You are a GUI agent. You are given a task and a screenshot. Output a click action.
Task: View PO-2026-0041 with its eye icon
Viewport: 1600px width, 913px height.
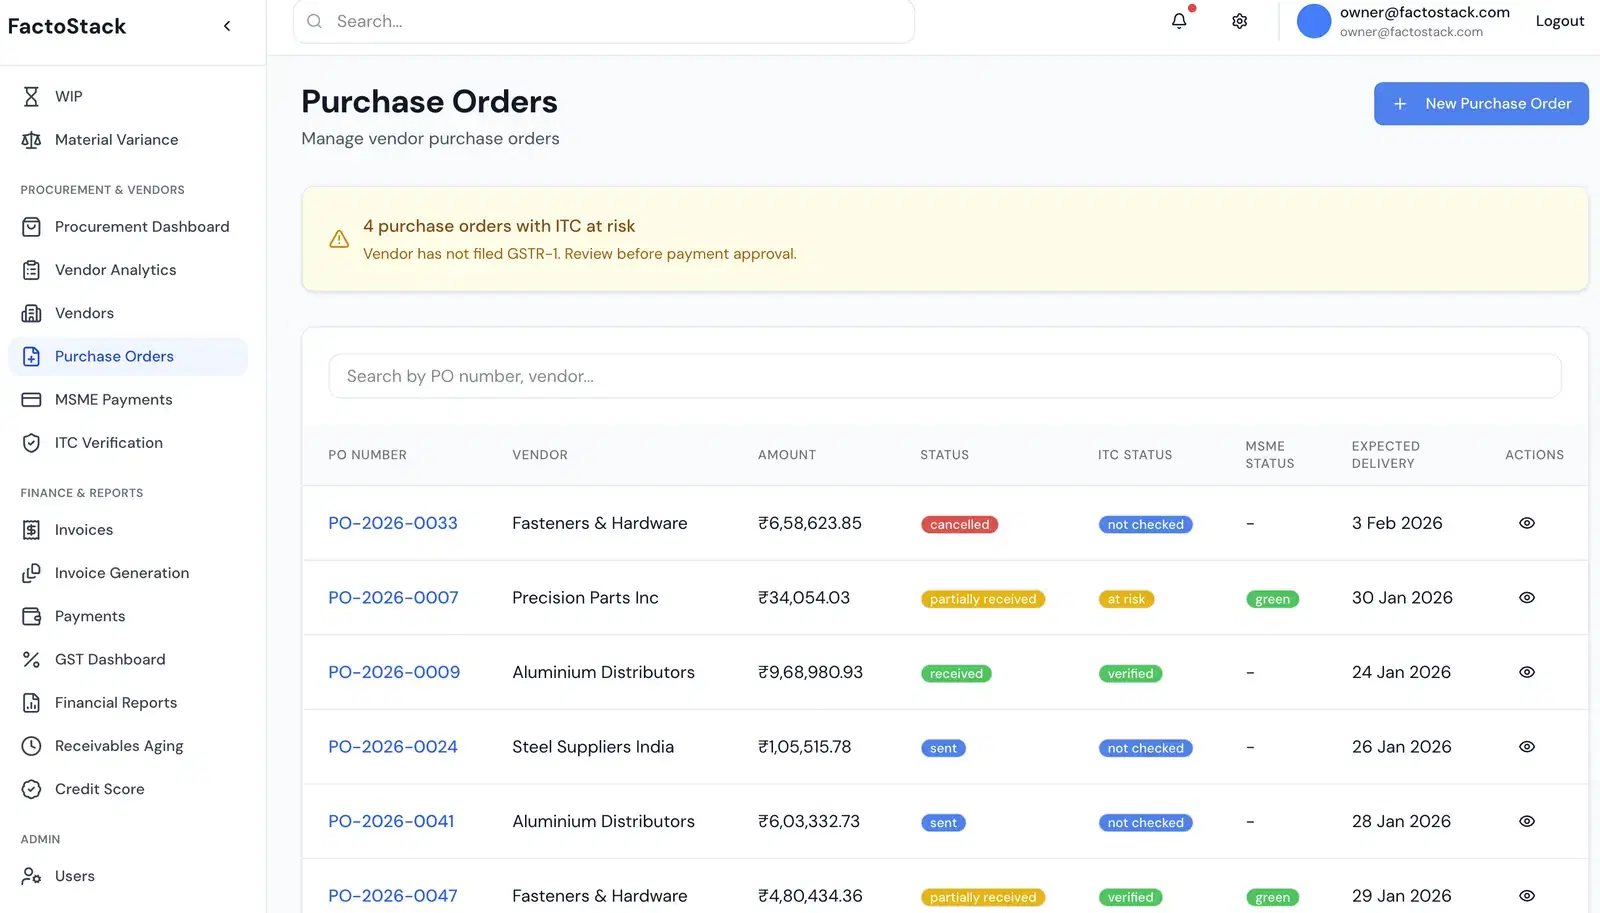1527,821
